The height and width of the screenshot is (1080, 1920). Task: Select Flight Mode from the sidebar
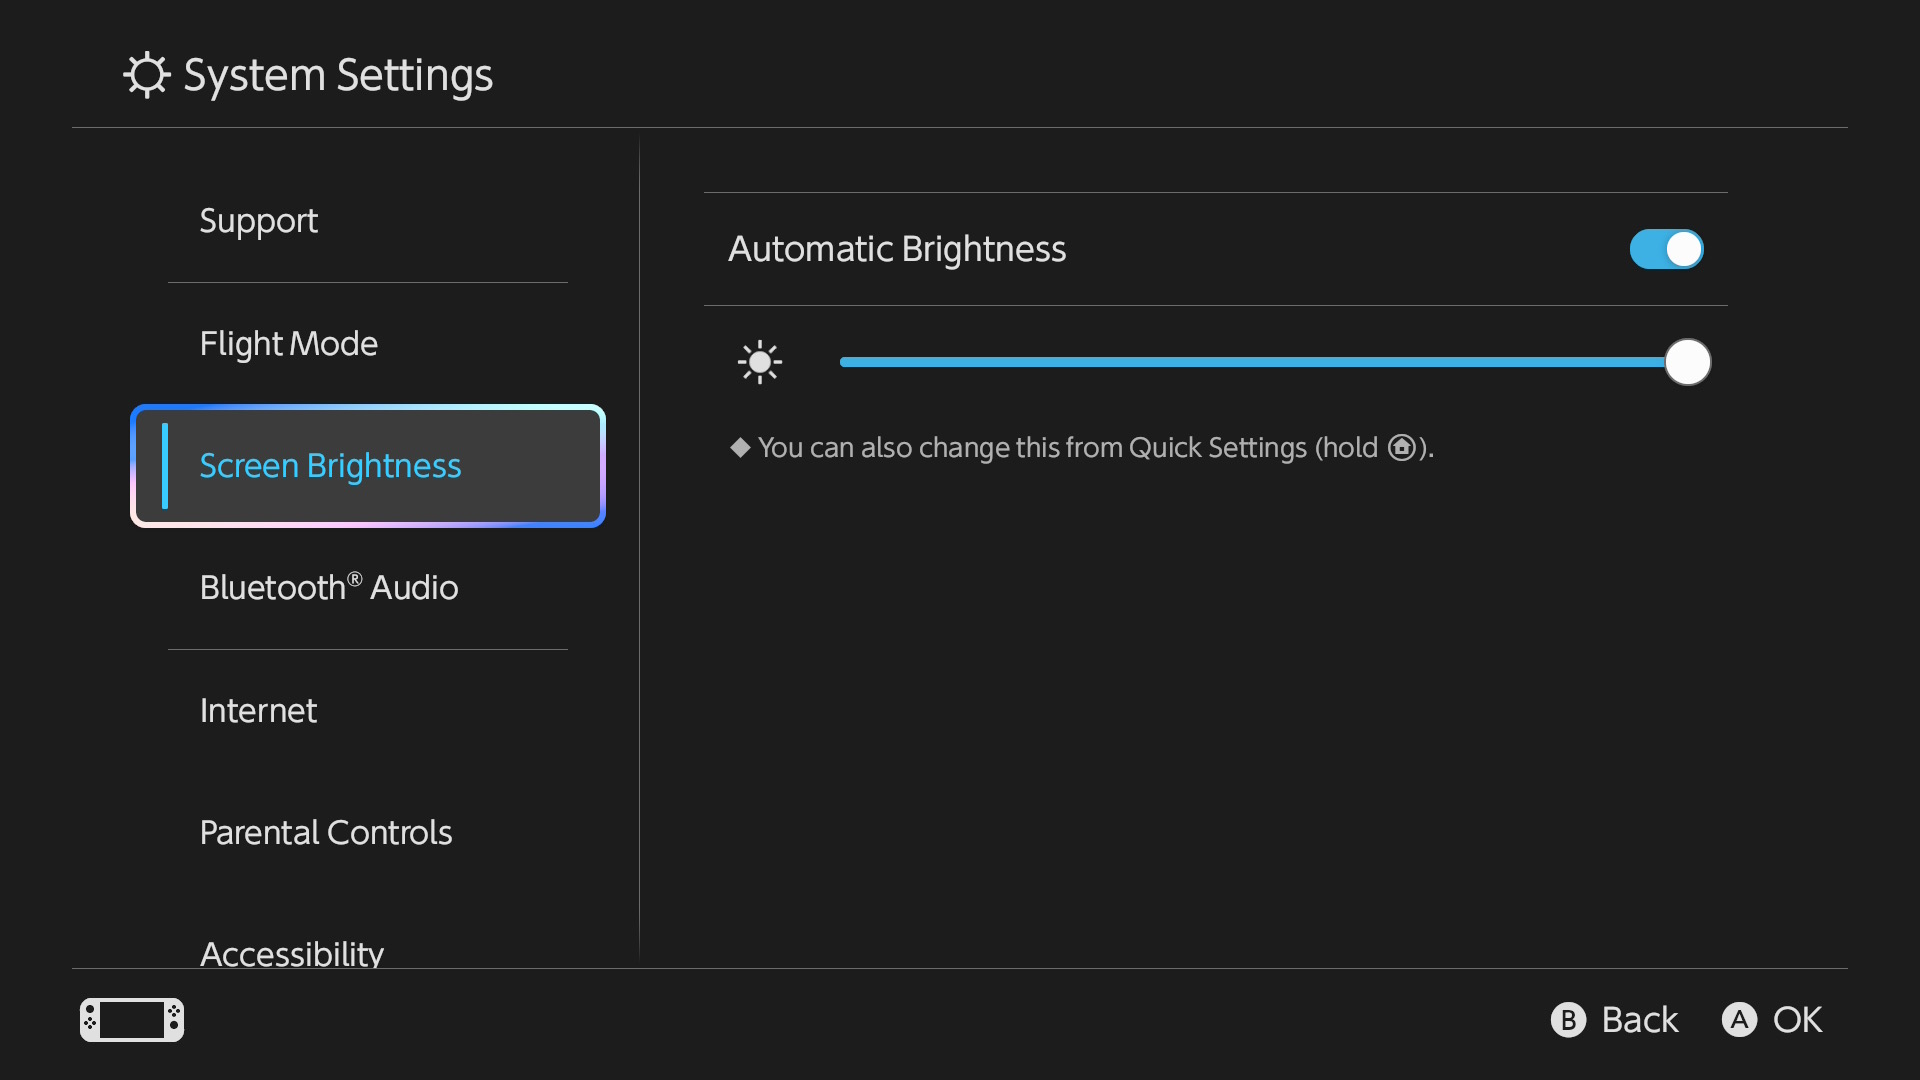[x=288, y=343]
